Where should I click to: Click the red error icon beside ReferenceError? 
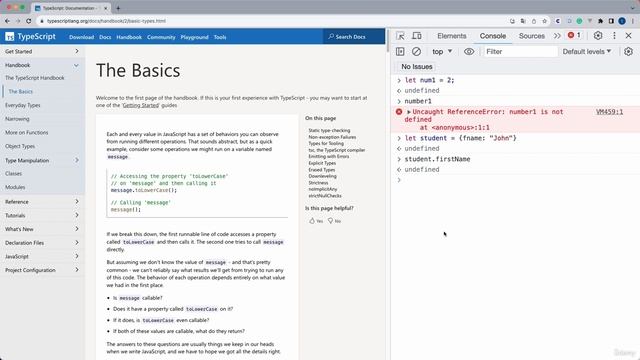tap(399, 112)
